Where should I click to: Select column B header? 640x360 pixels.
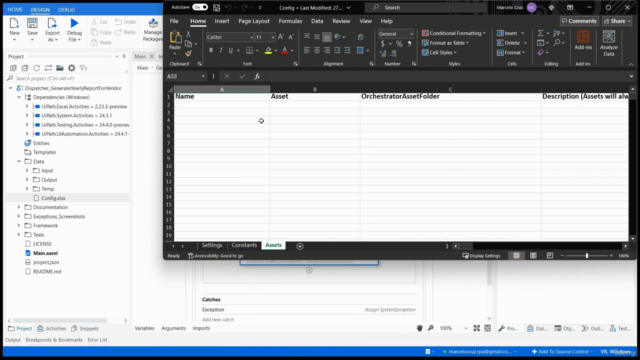coord(315,89)
